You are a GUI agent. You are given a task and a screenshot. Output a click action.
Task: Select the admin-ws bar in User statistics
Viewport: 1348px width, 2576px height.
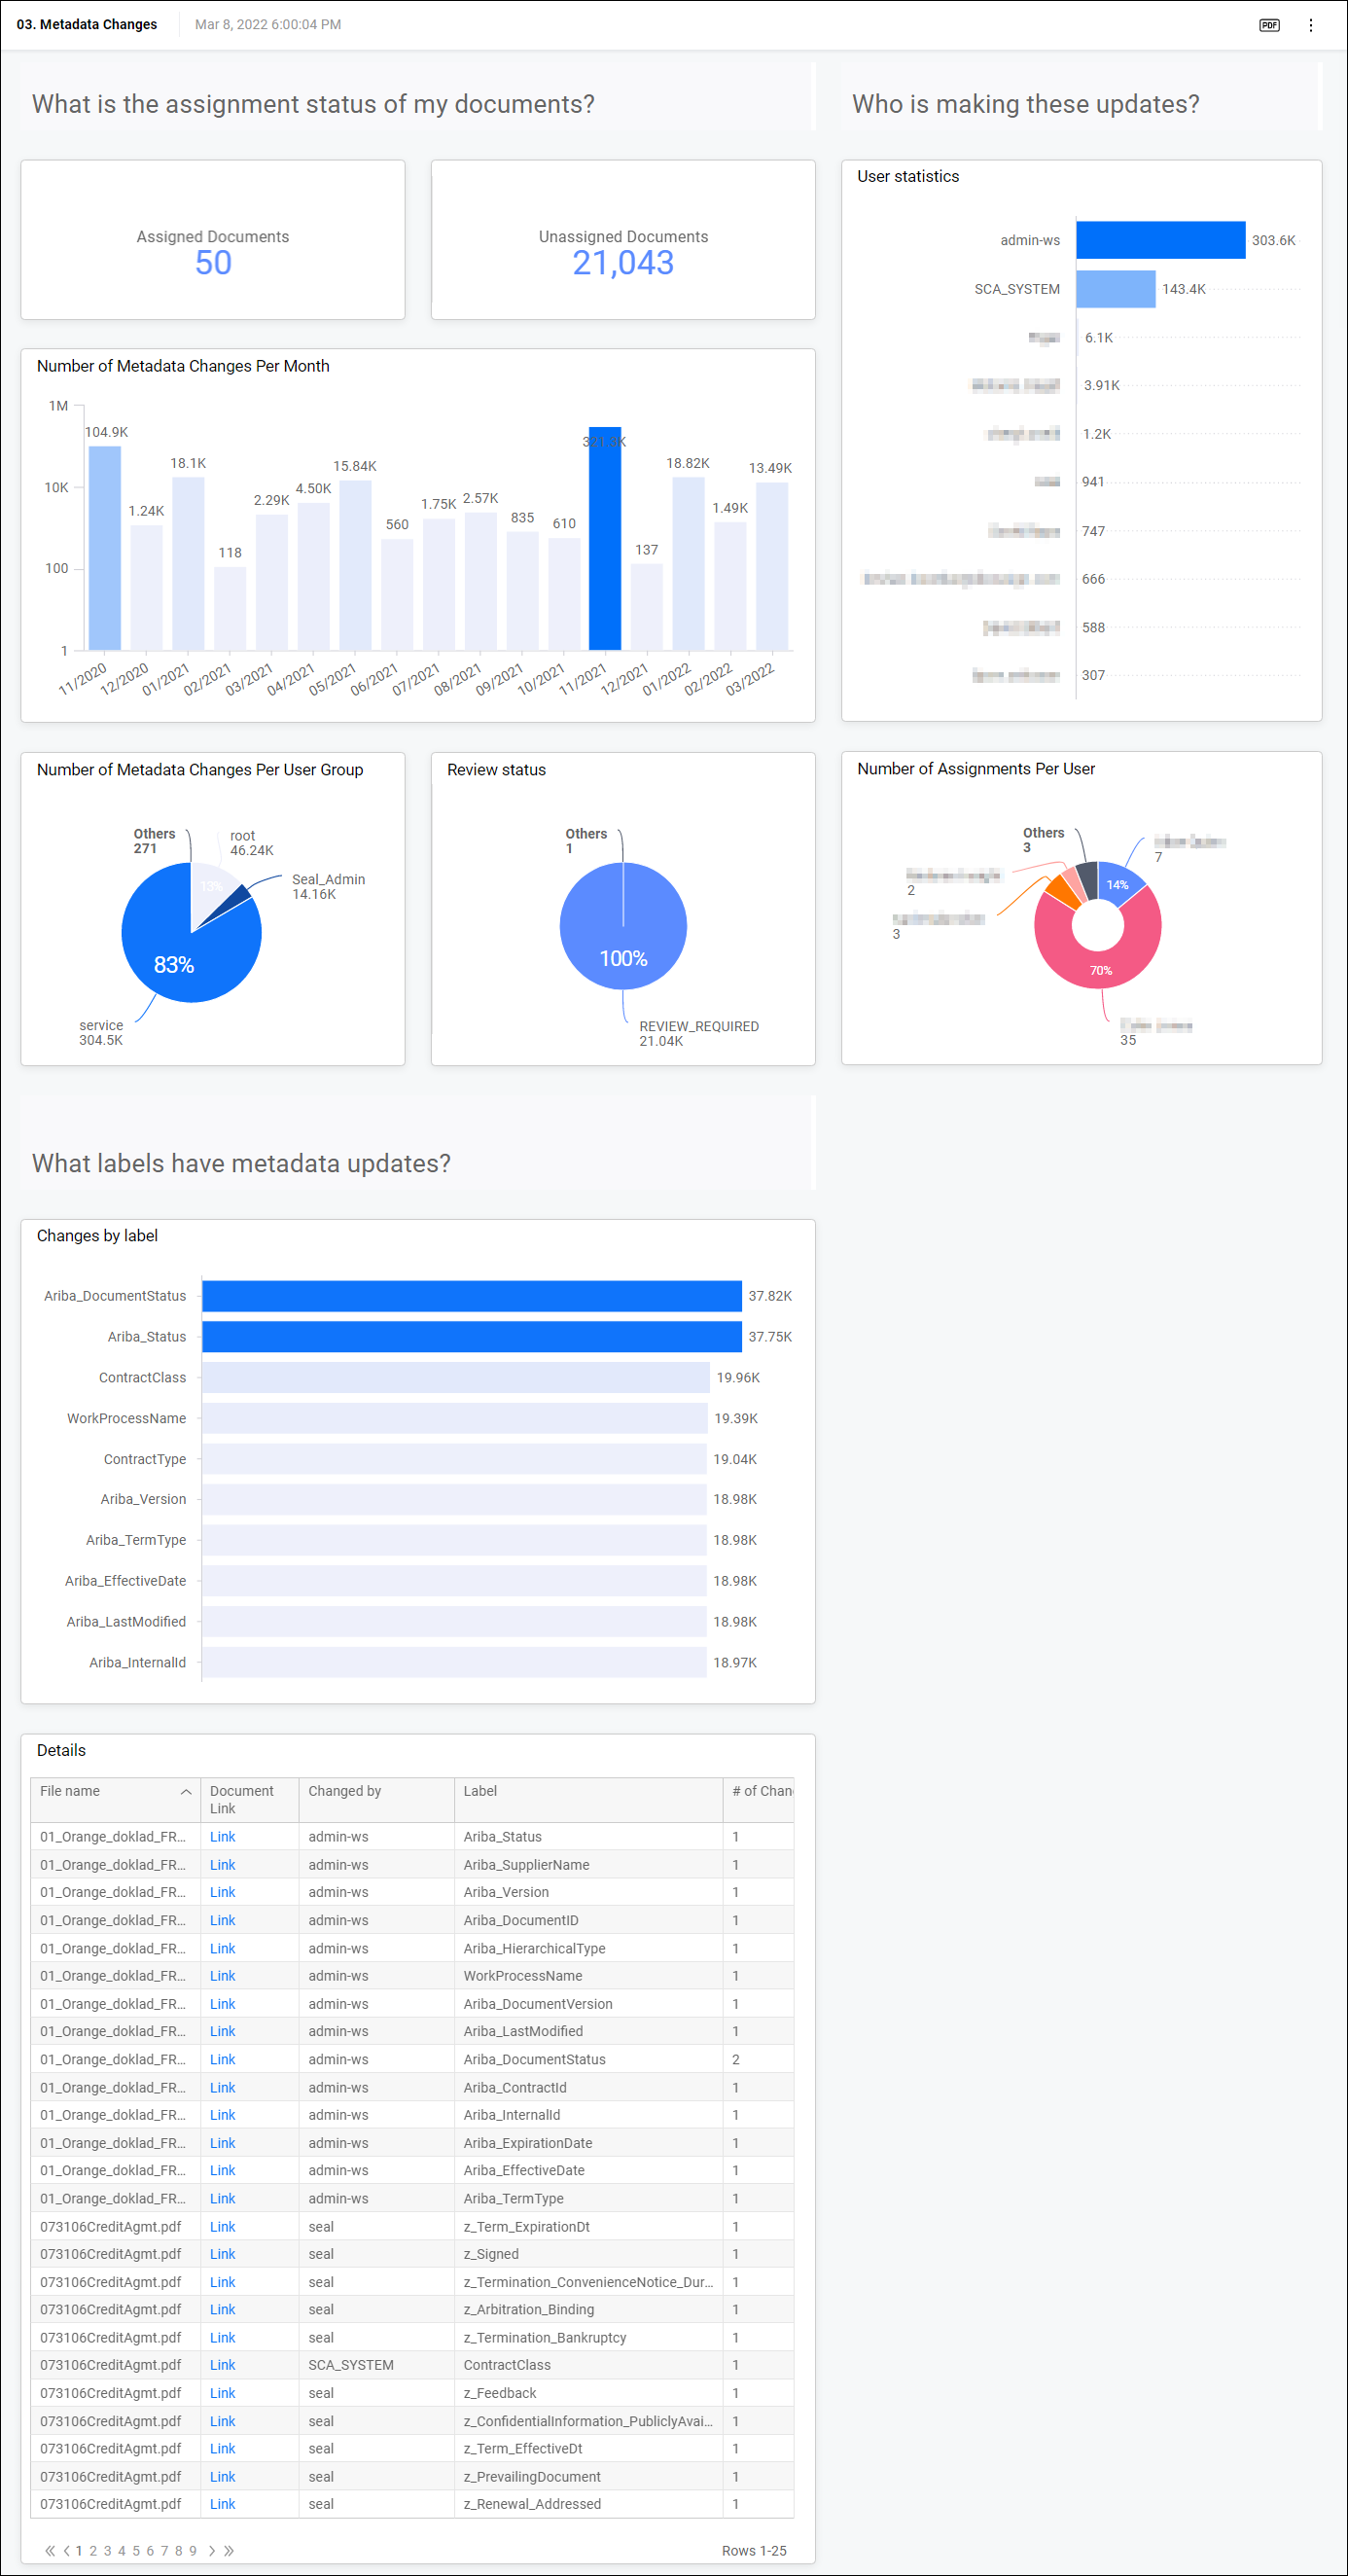coord(1160,240)
